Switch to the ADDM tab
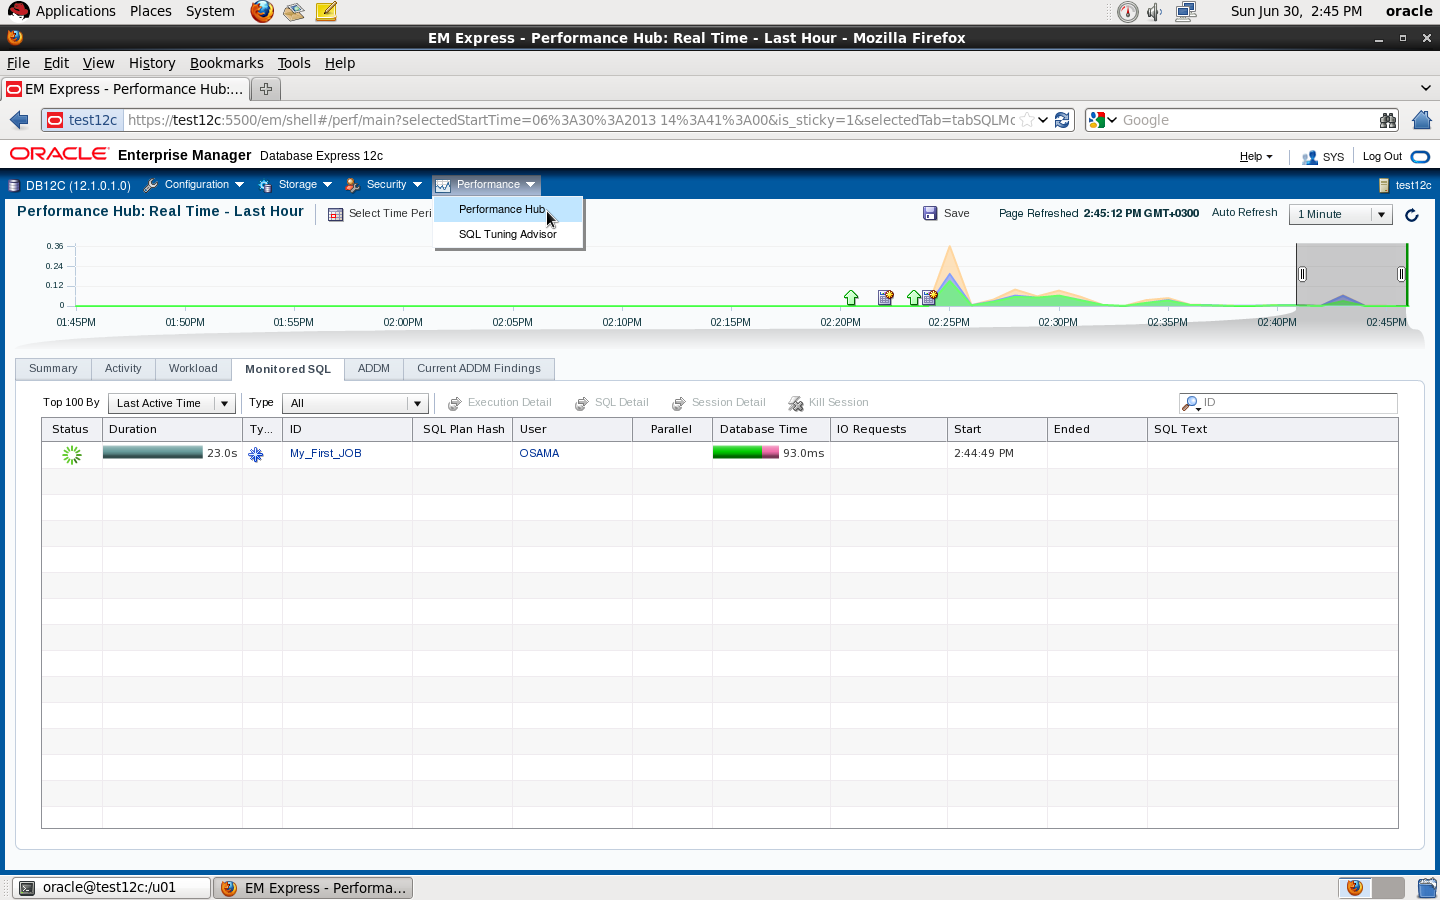Image resolution: width=1440 pixels, height=900 pixels. [x=373, y=369]
